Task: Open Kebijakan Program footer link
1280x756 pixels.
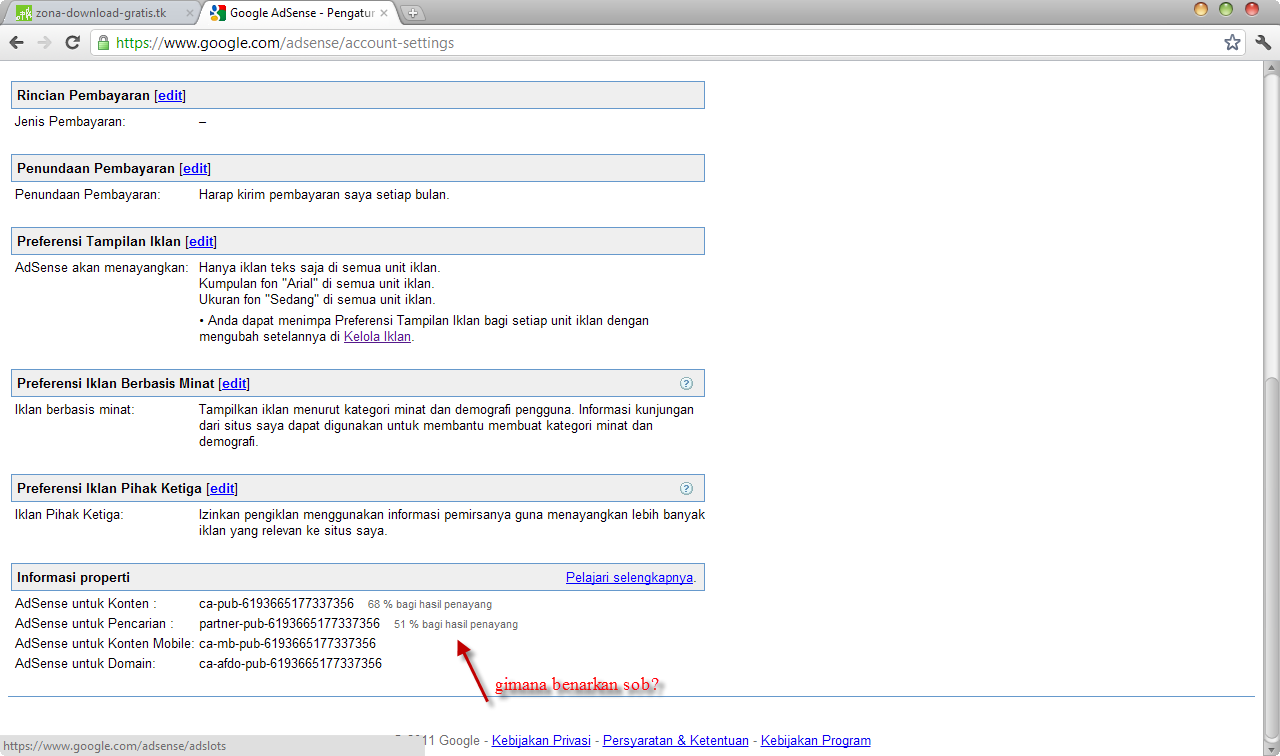Action: [x=816, y=741]
